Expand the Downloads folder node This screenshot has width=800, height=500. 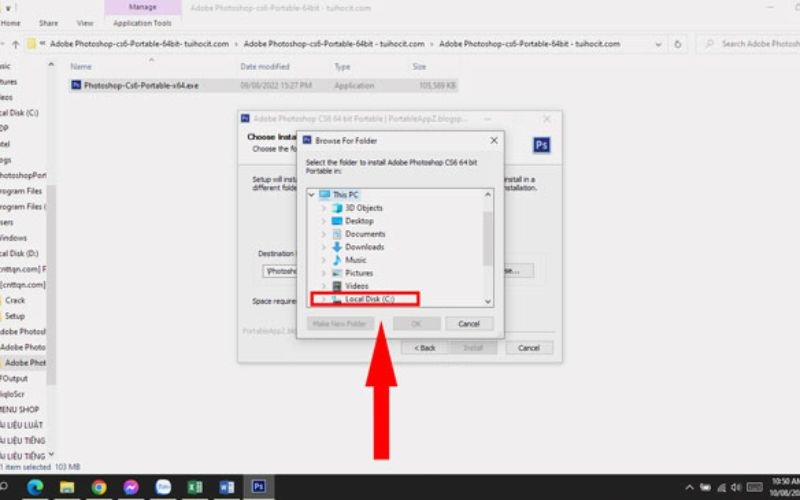pyautogui.click(x=323, y=247)
